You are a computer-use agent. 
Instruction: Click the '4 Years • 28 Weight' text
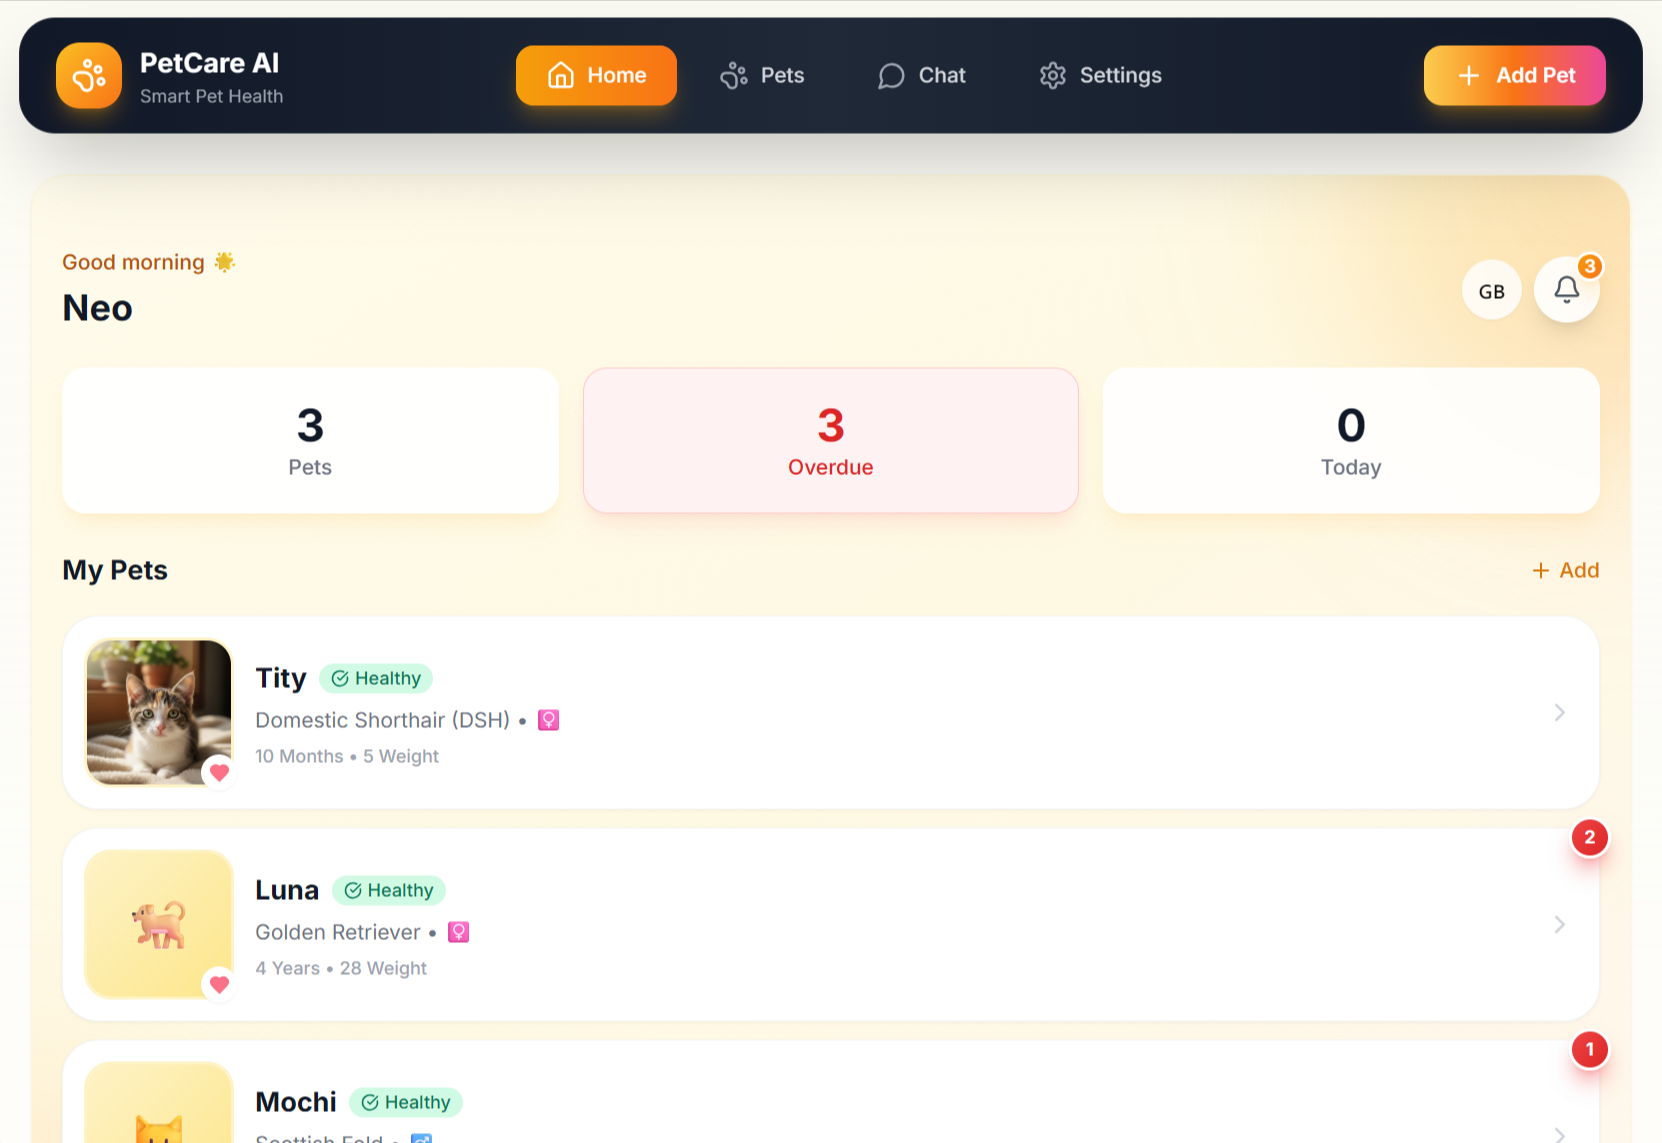point(341,968)
